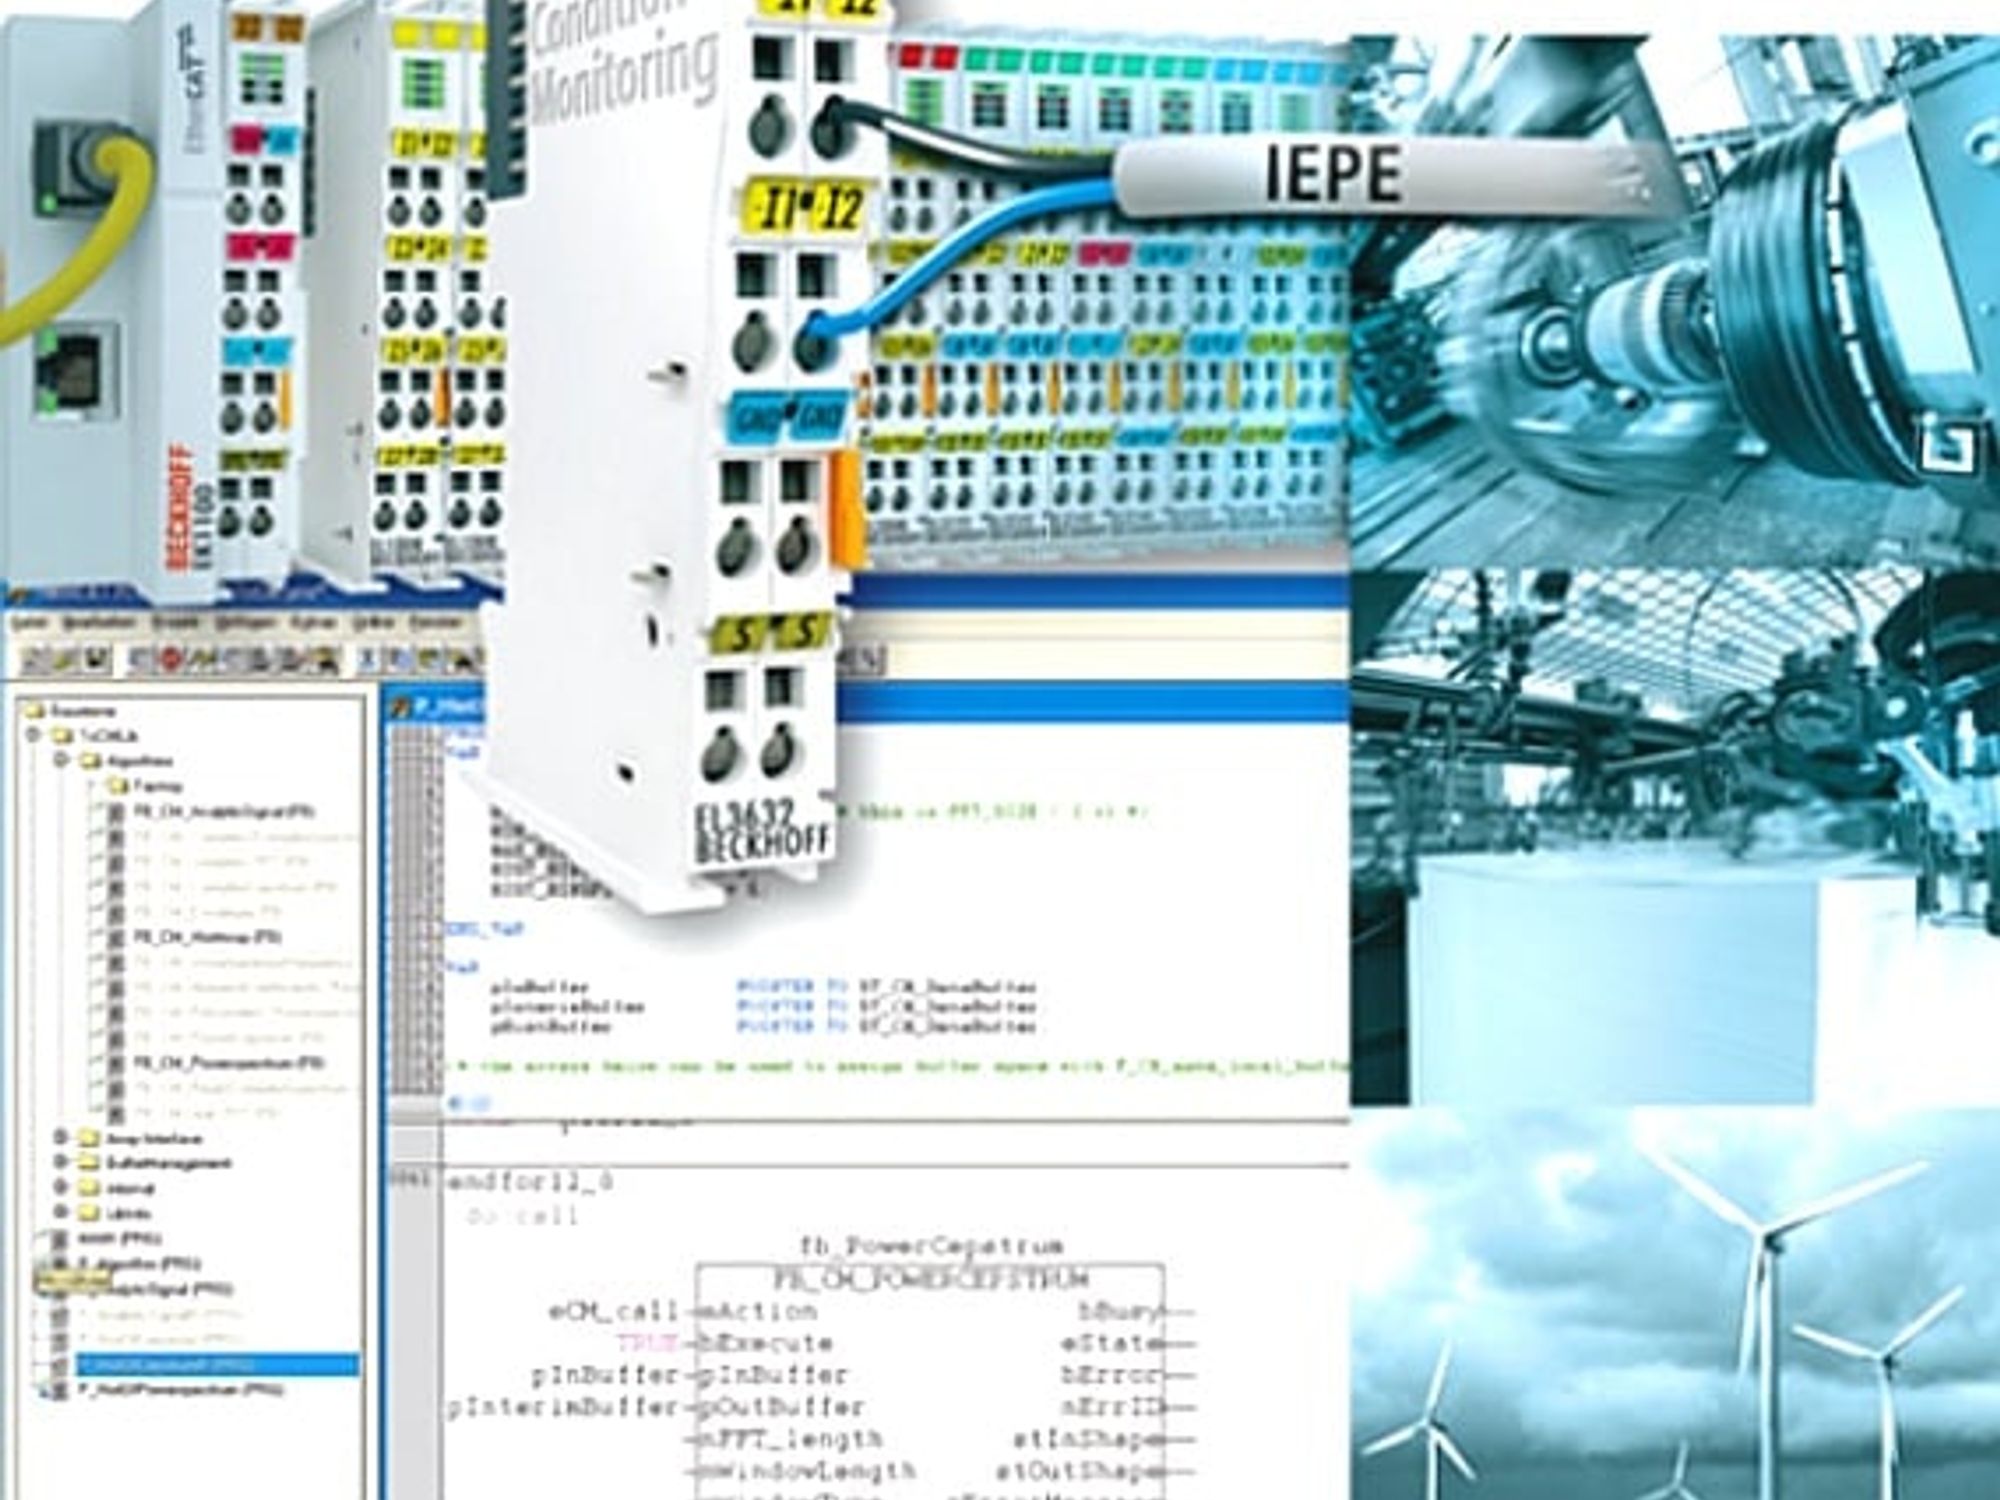Expand the BufferManagement folder

click(x=61, y=1163)
